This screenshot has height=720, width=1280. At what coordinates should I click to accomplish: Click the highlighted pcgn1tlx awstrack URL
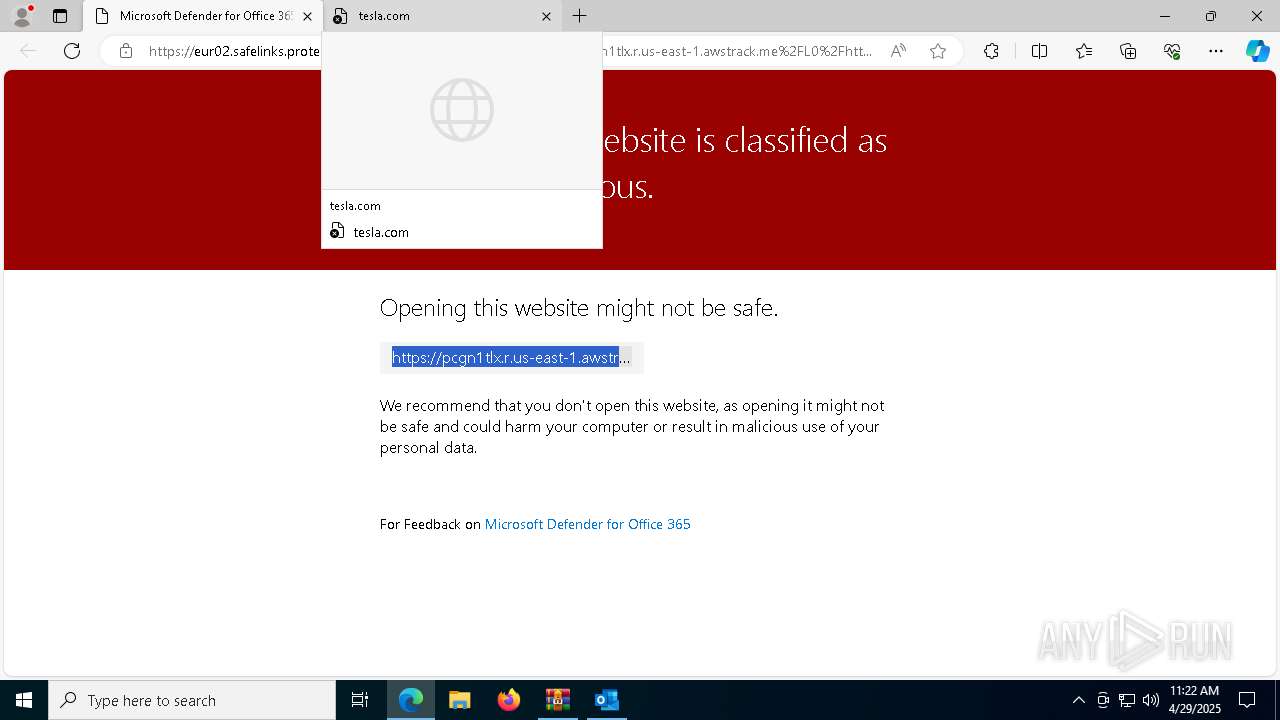[511, 357]
